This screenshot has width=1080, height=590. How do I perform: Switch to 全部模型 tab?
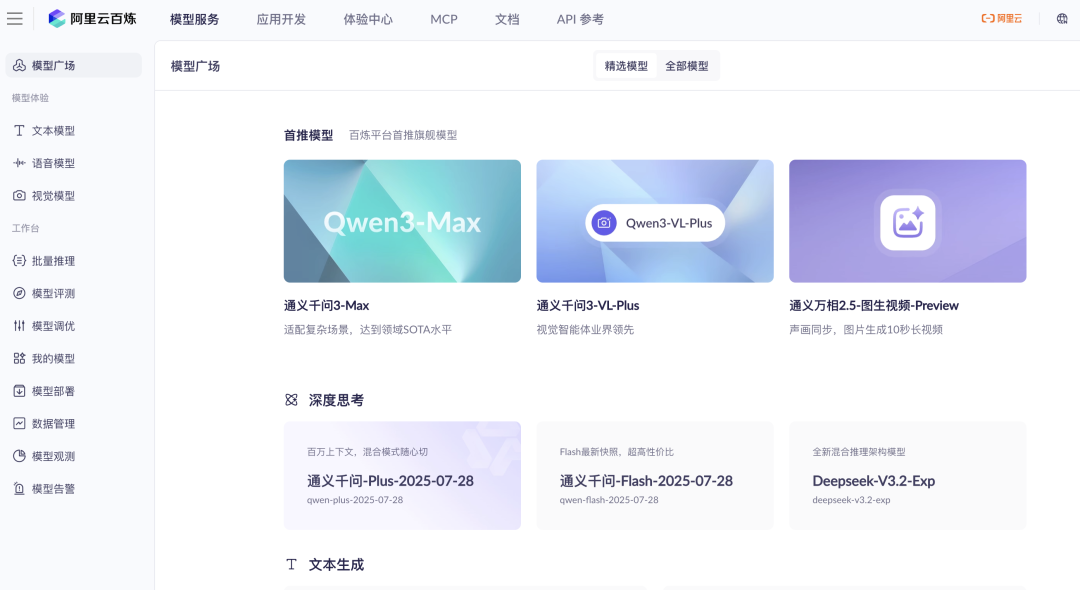coord(687,66)
